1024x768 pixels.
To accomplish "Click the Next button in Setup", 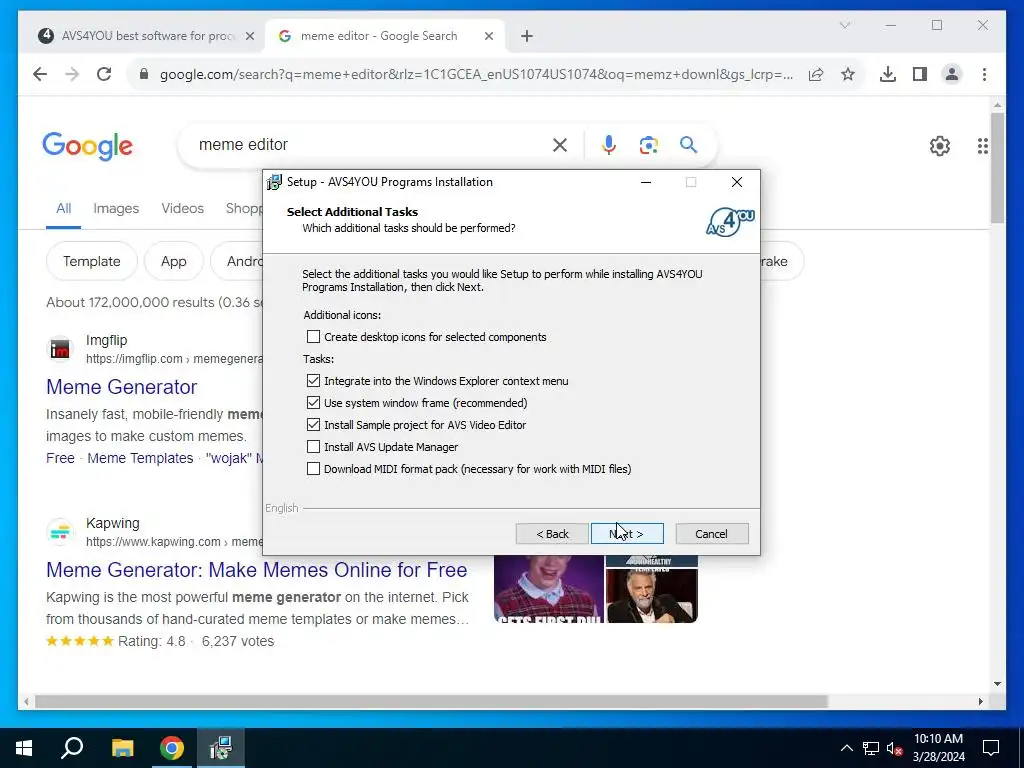I will point(627,534).
